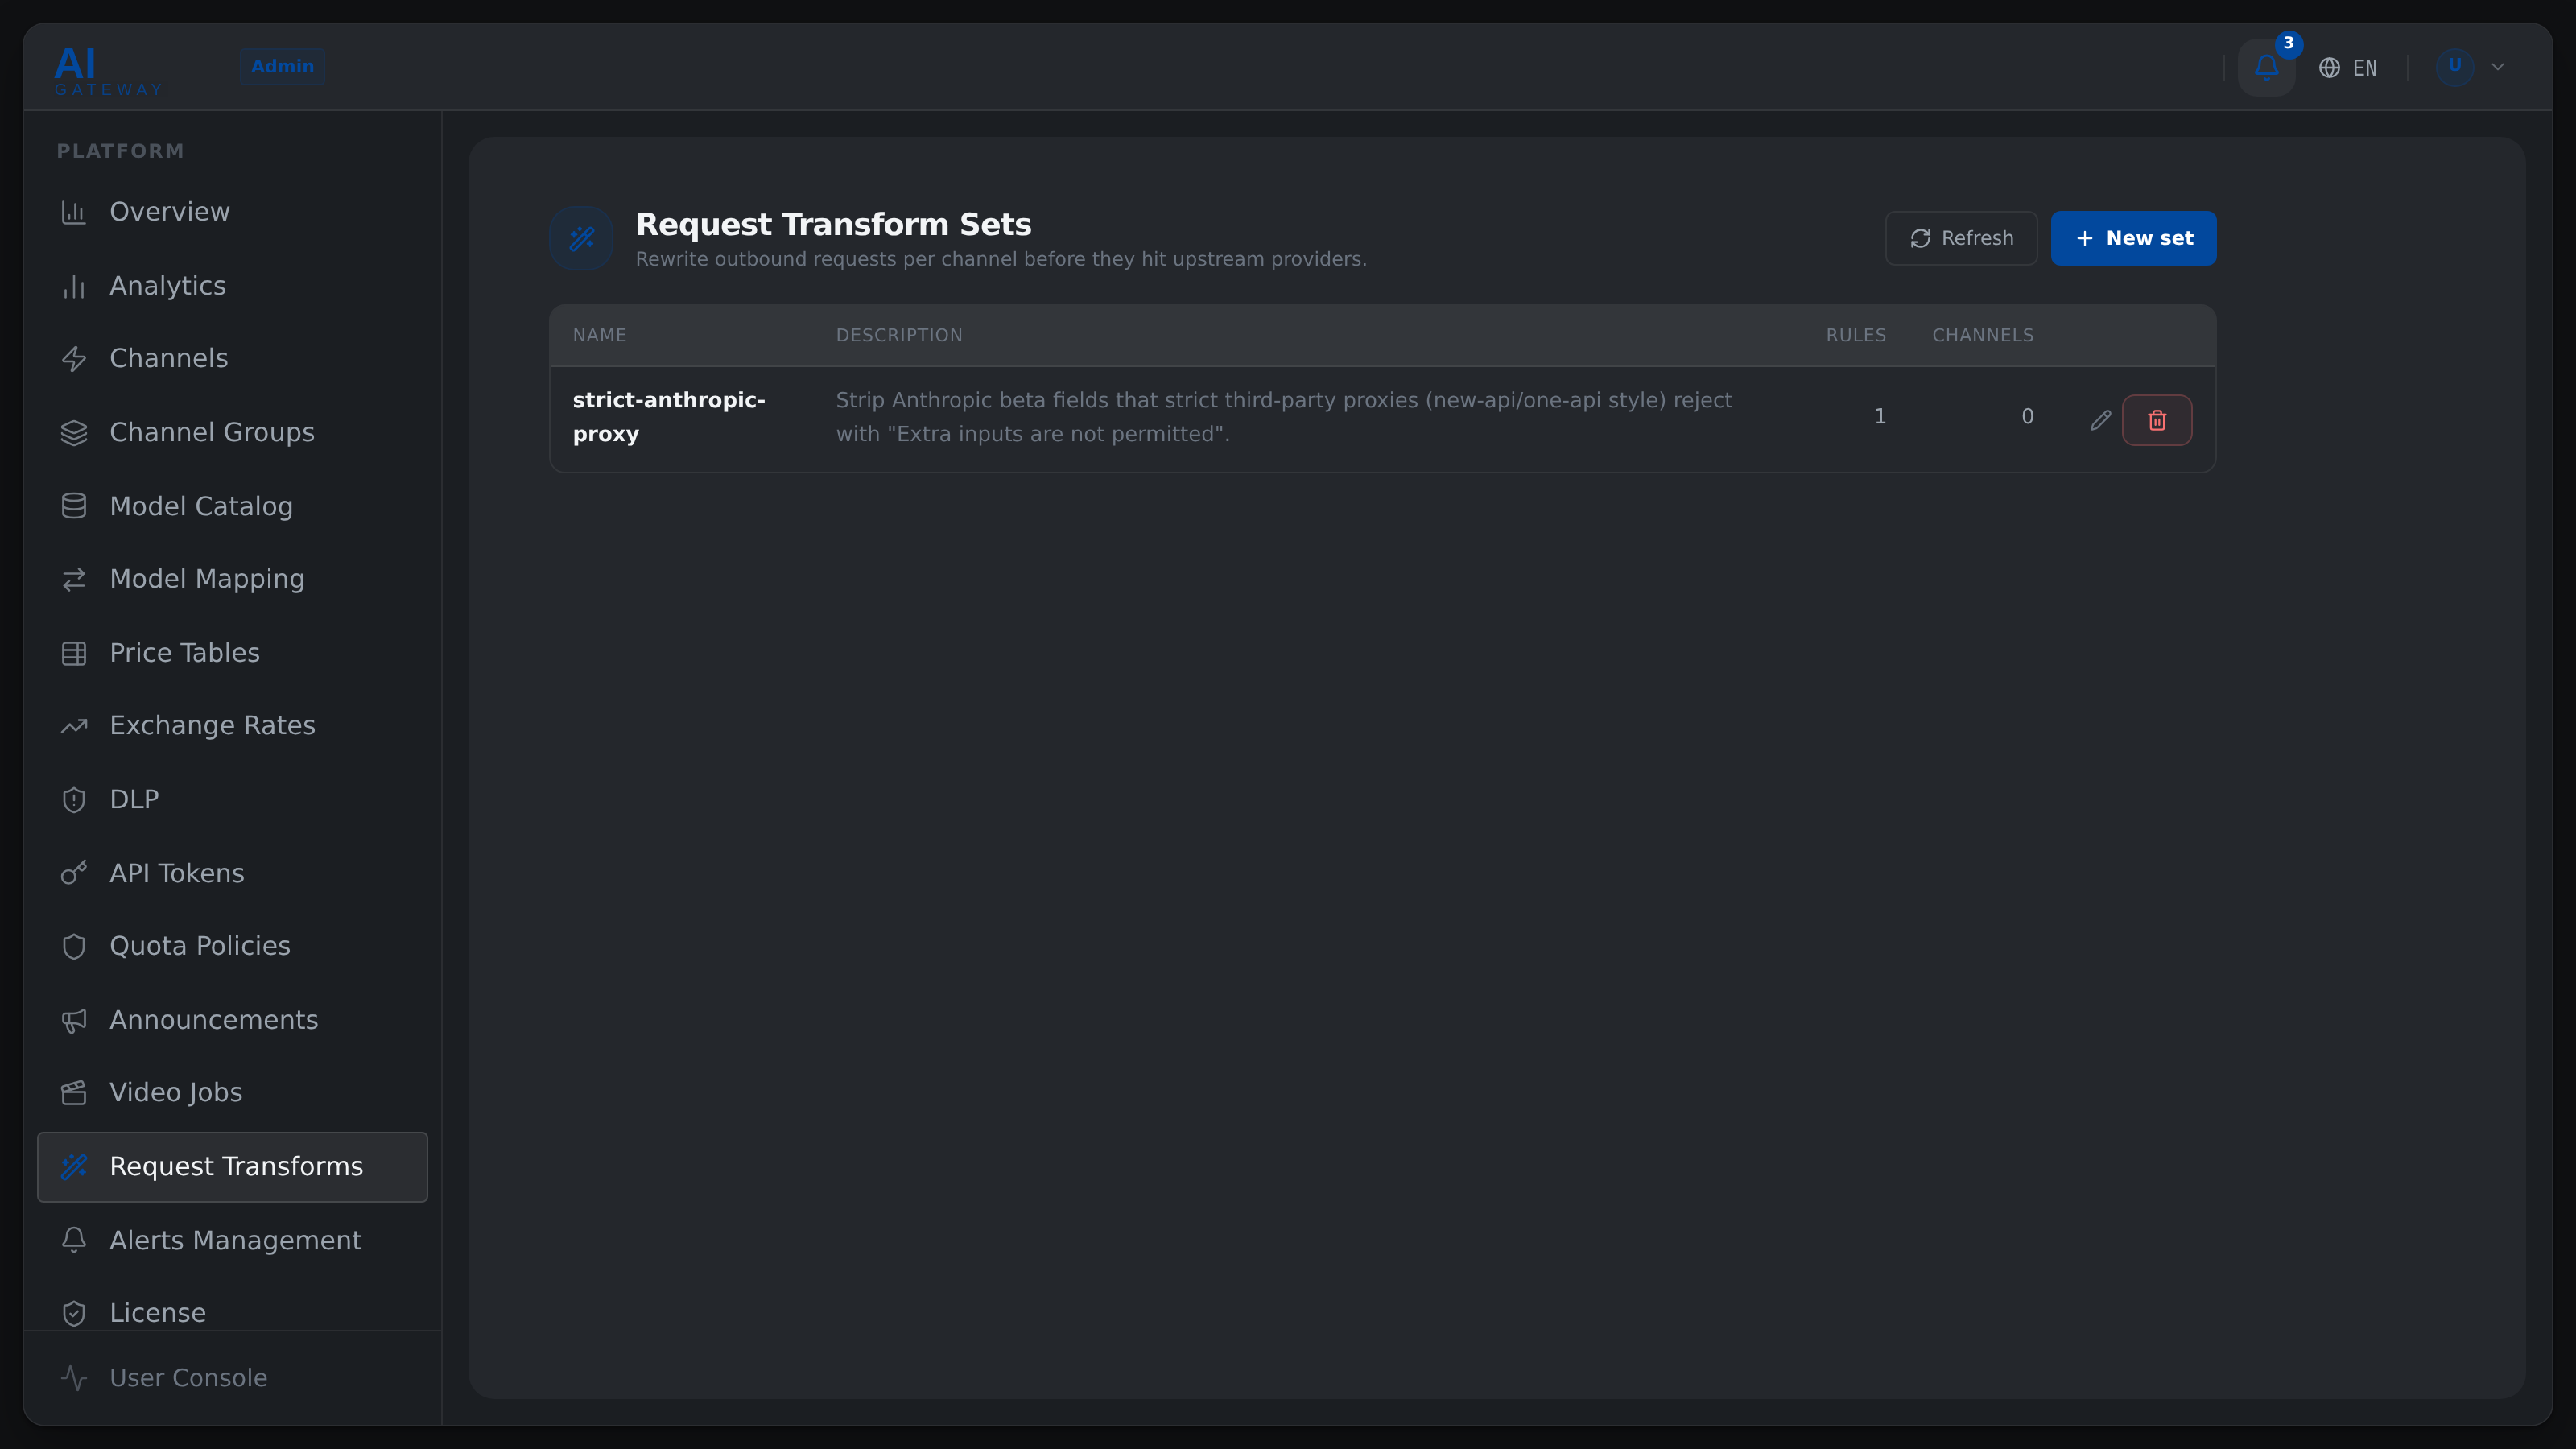2576x1449 pixels.
Task: Open the user avatar U
Action: (x=2454, y=66)
